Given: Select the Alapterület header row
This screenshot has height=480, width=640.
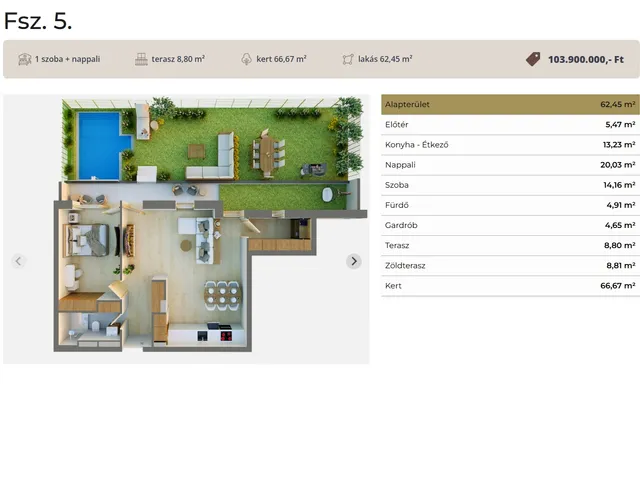Looking at the screenshot, I should (510, 104).
